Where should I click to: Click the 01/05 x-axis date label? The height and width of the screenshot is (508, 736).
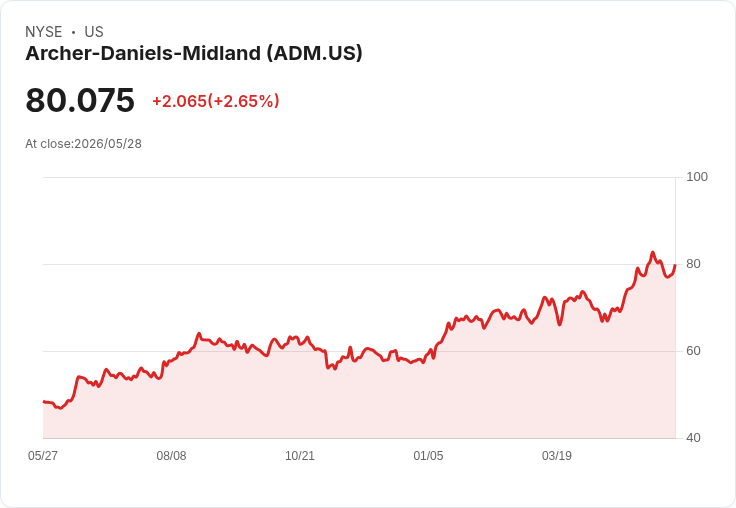point(428,456)
